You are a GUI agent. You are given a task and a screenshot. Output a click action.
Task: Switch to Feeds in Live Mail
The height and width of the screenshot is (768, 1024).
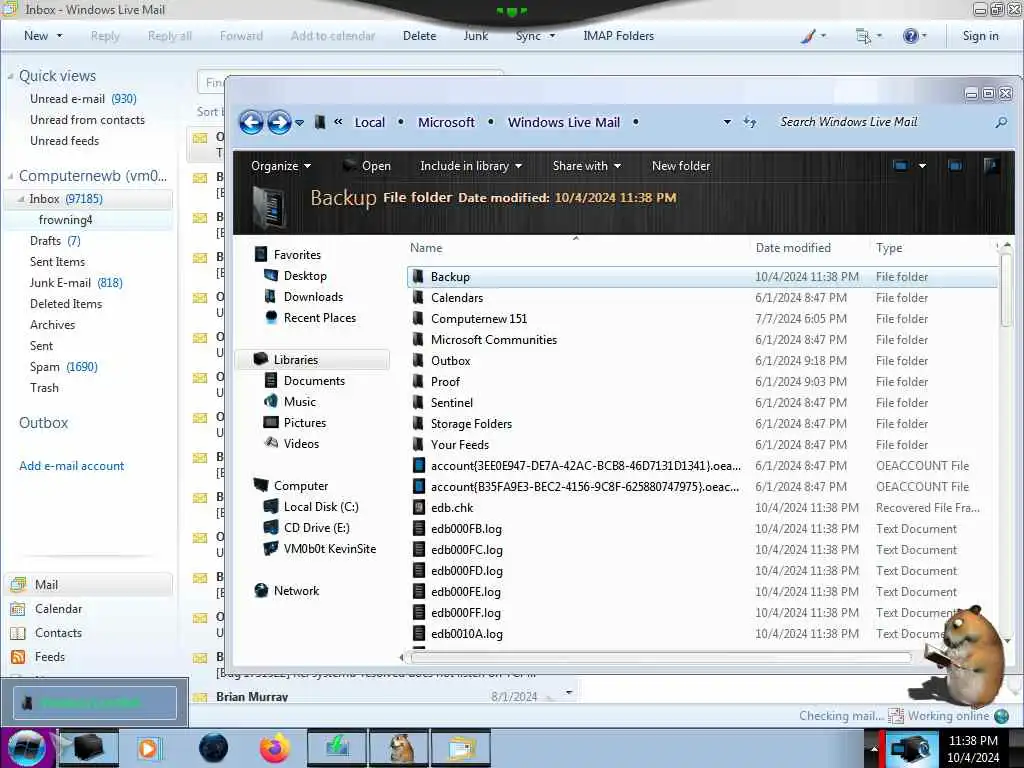coord(50,657)
